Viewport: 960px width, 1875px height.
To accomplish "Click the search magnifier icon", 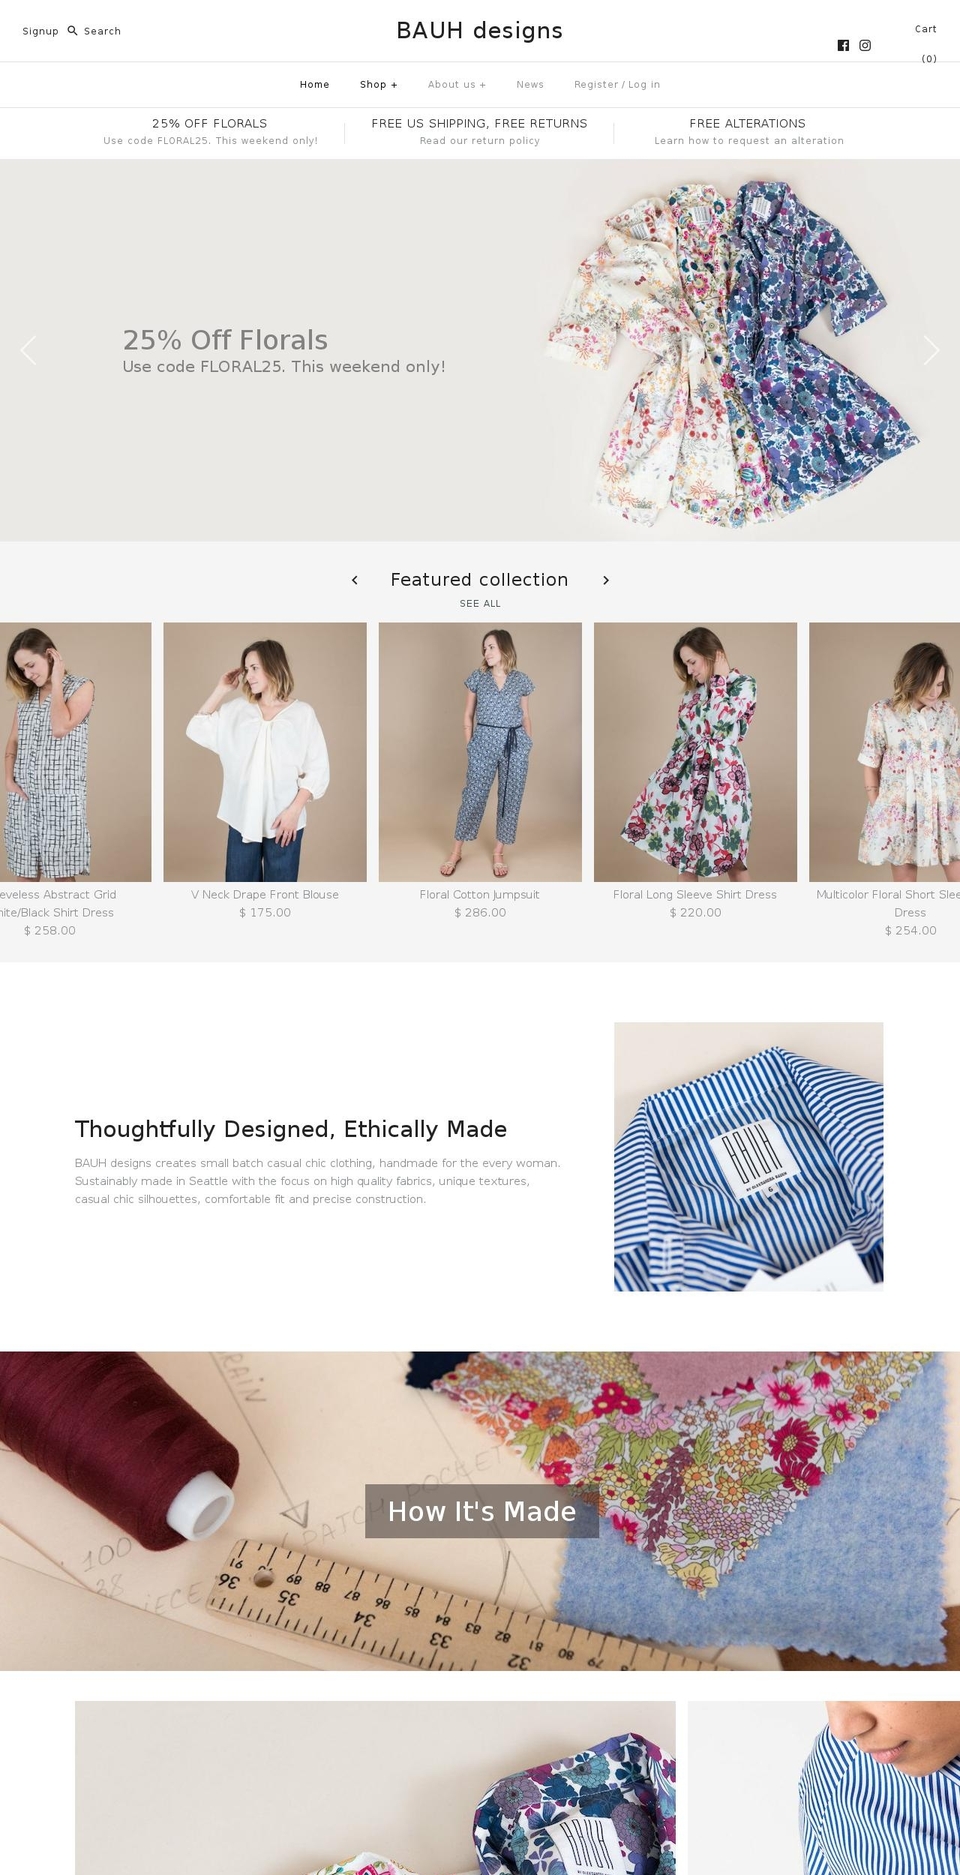I will tap(72, 31).
